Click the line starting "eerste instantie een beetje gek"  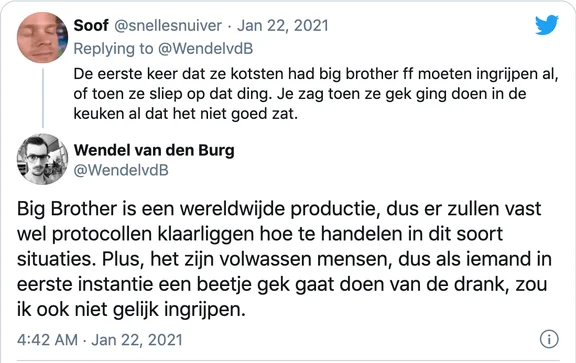(282, 284)
